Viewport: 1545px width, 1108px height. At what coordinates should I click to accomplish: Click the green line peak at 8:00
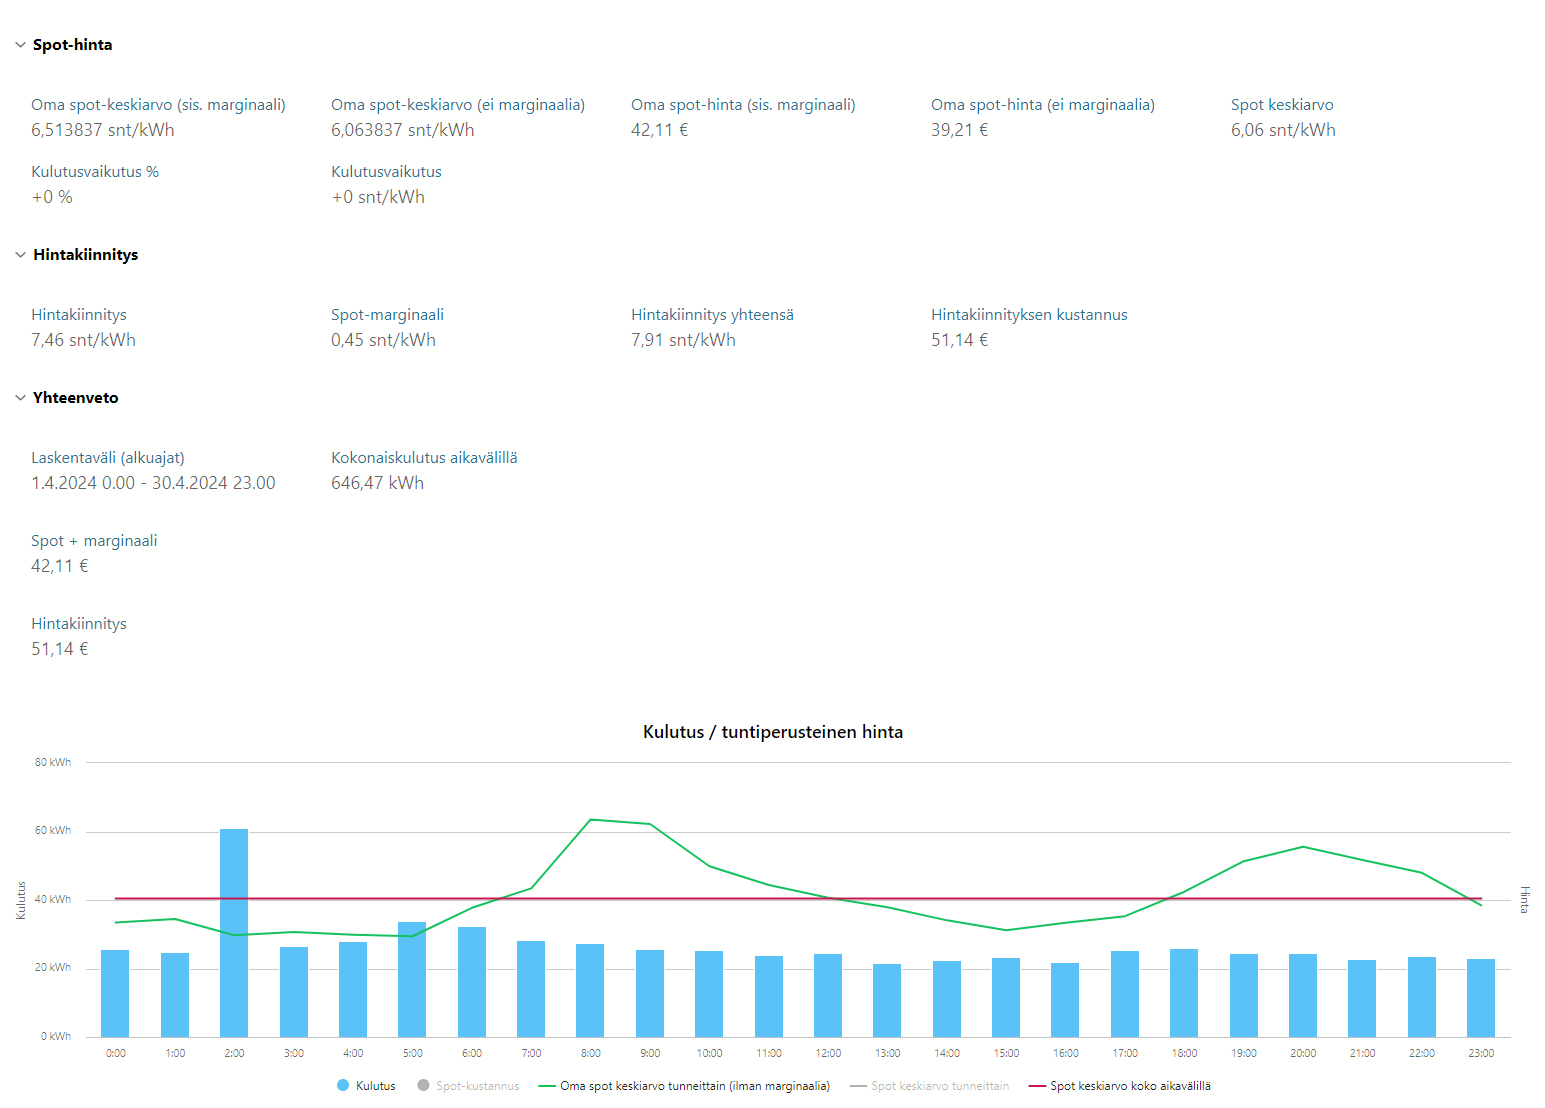coord(591,820)
